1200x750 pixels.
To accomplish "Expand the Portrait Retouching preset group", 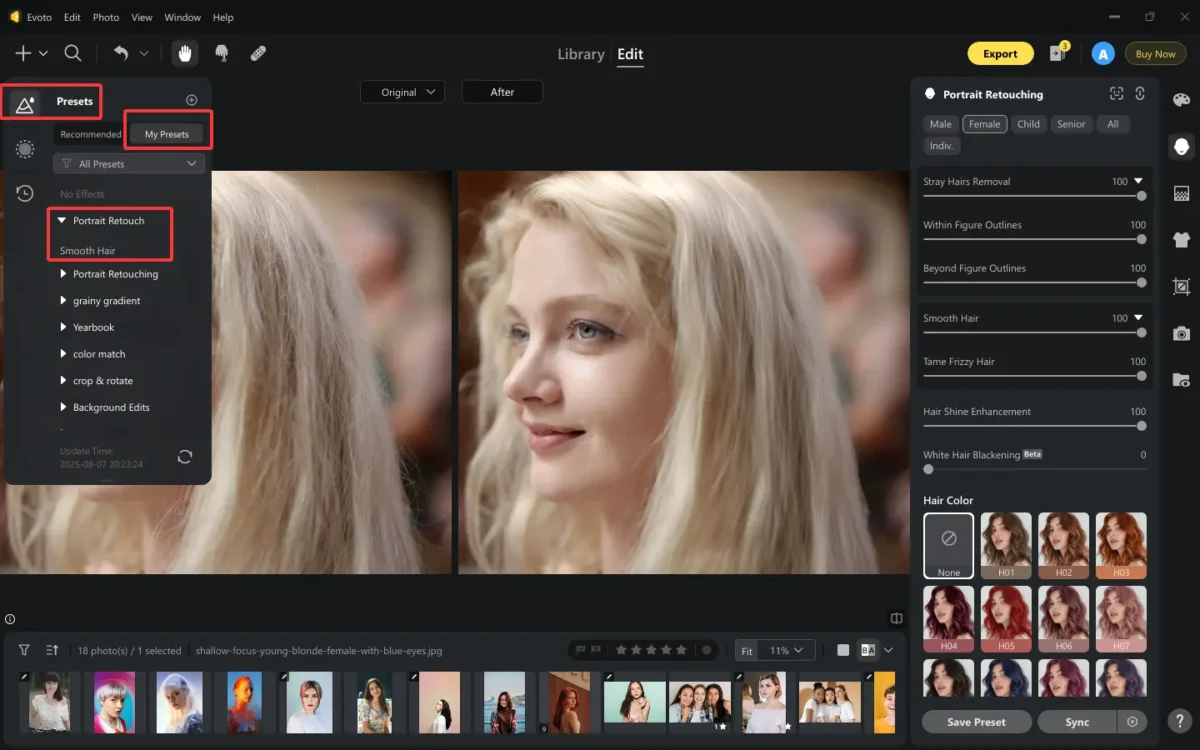I will click(64, 274).
